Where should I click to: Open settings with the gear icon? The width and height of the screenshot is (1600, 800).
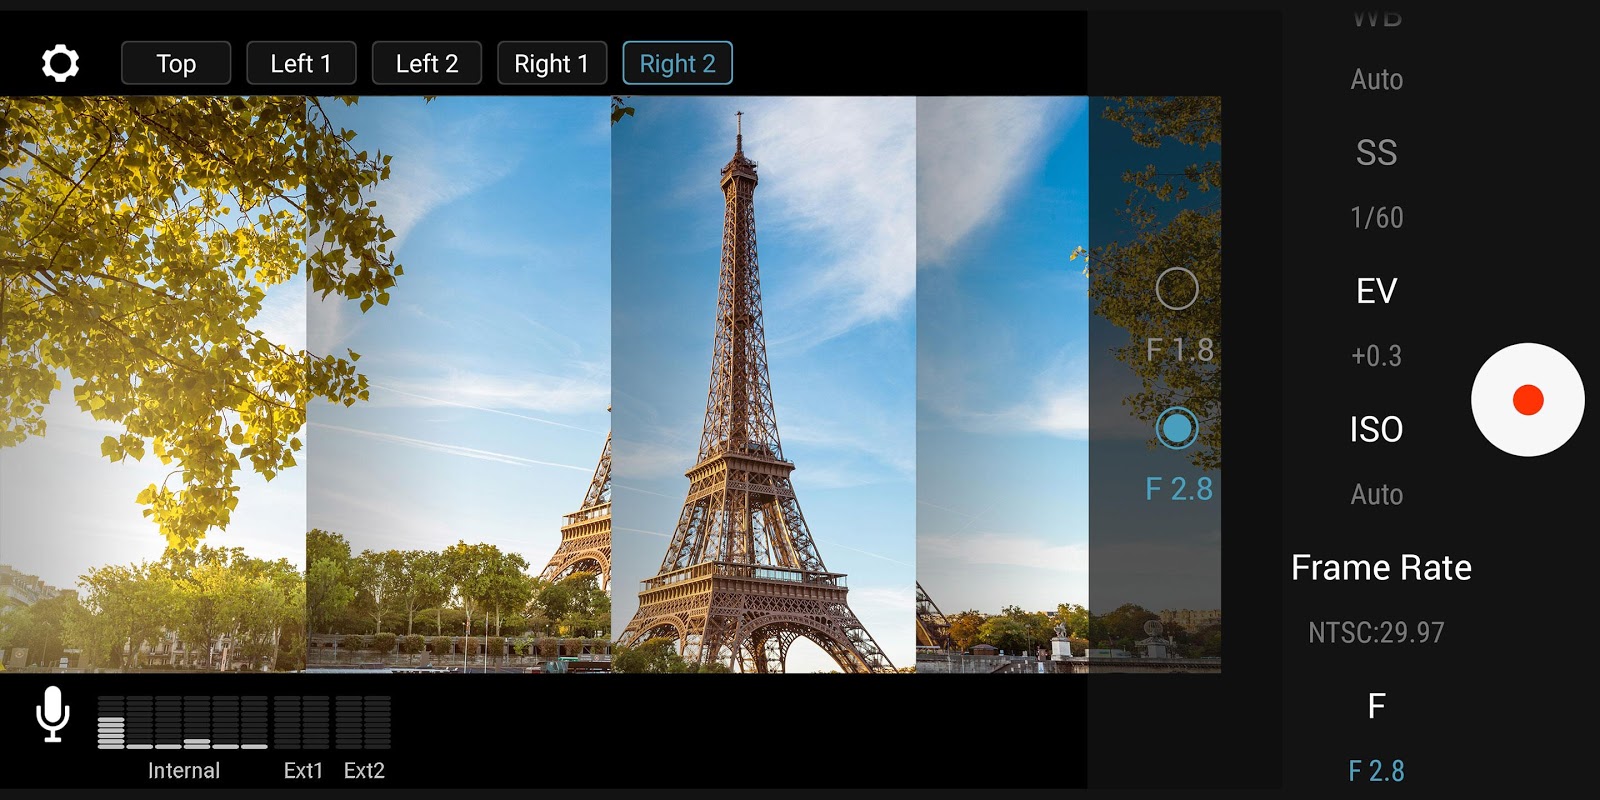tap(60, 63)
